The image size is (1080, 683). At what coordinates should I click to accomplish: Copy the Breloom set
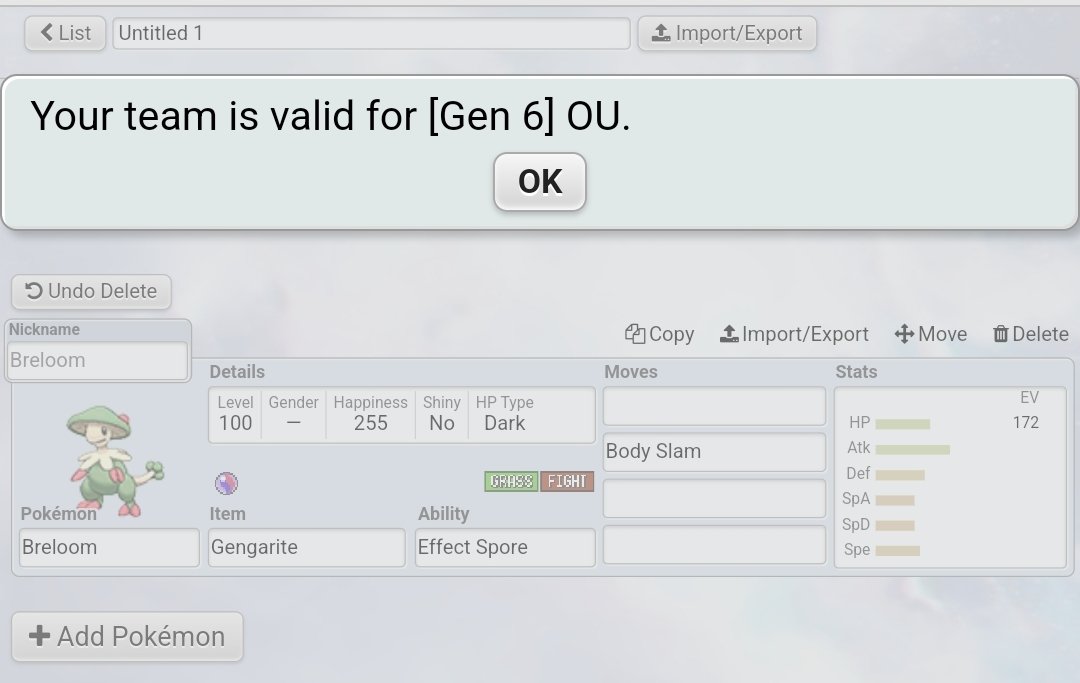(659, 334)
